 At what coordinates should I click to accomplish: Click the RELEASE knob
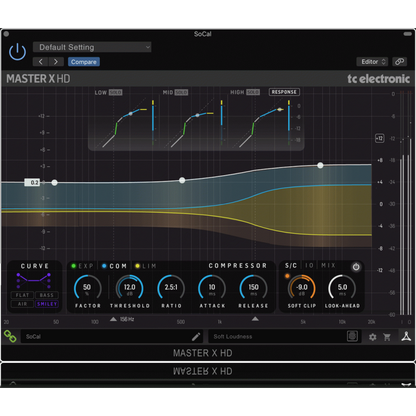click(253, 288)
